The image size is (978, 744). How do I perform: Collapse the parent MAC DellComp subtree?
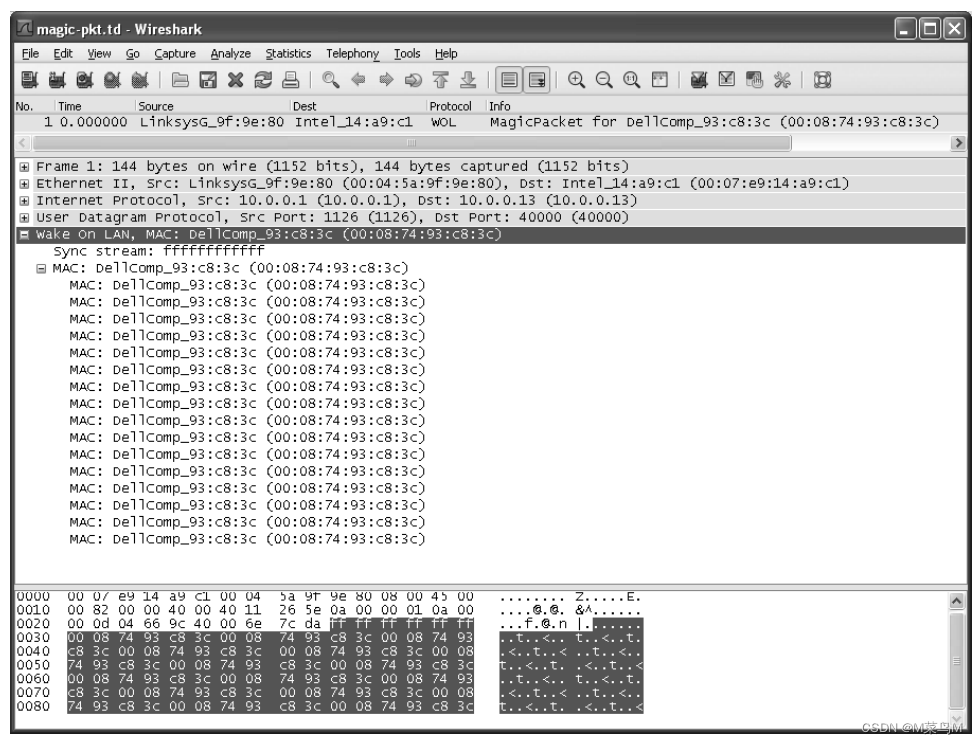41,269
